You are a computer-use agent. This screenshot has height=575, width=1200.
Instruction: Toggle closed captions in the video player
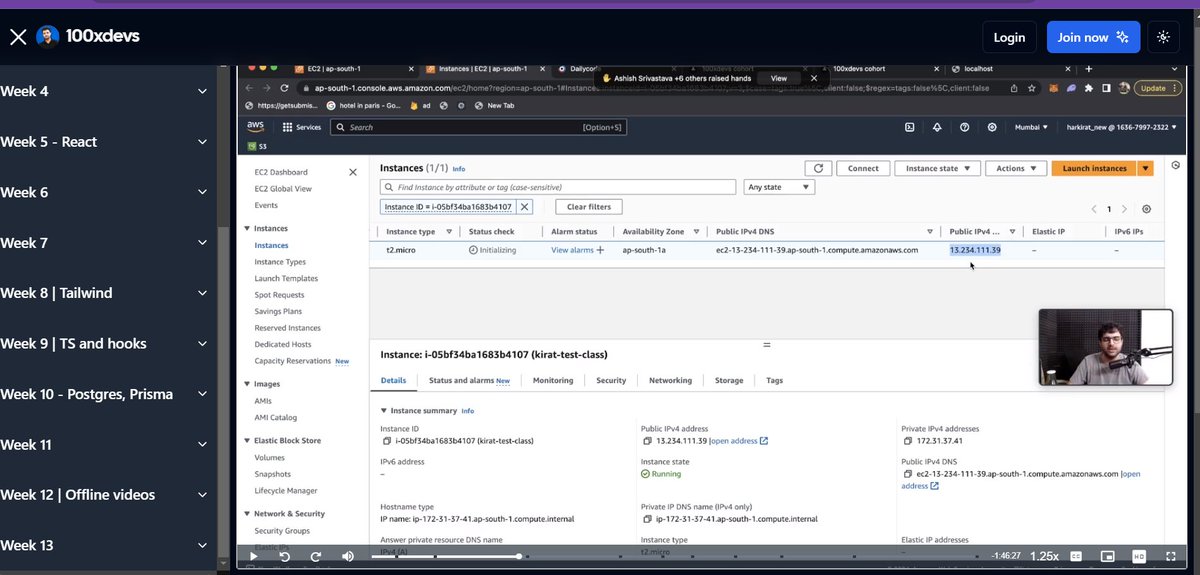pyautogui.click(x=1077, y=556)
